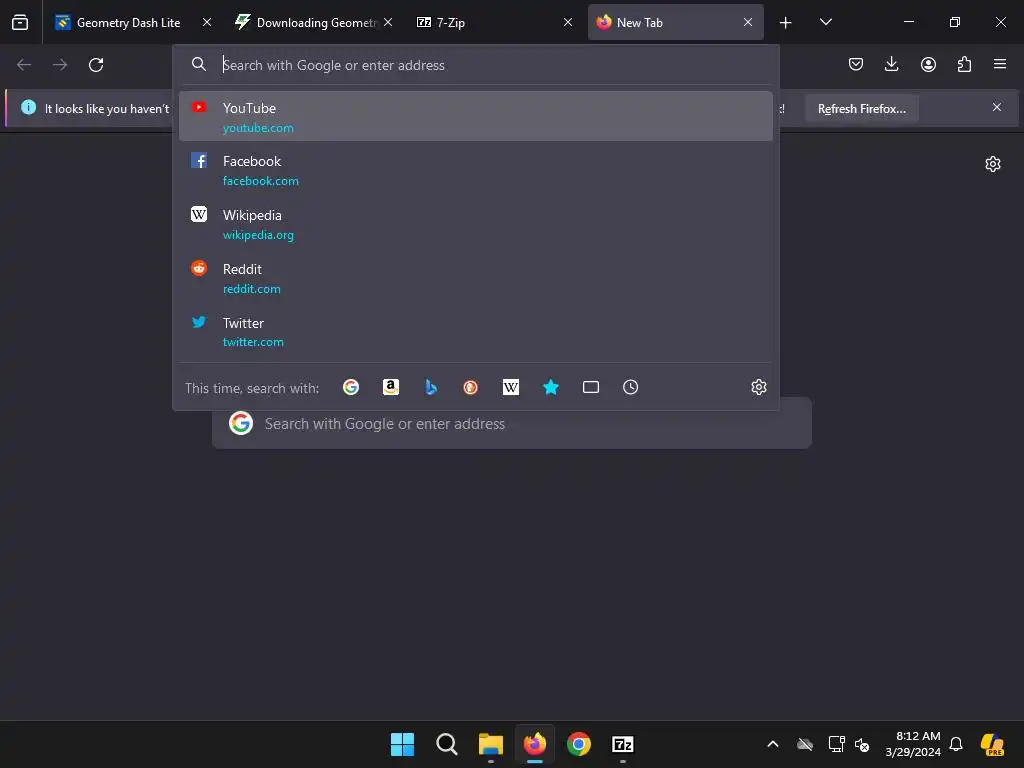Open 7-Zip from the taskbar
Viewport: 1024px width, 768px height.
pyautogui.click(x=623, y=744)
